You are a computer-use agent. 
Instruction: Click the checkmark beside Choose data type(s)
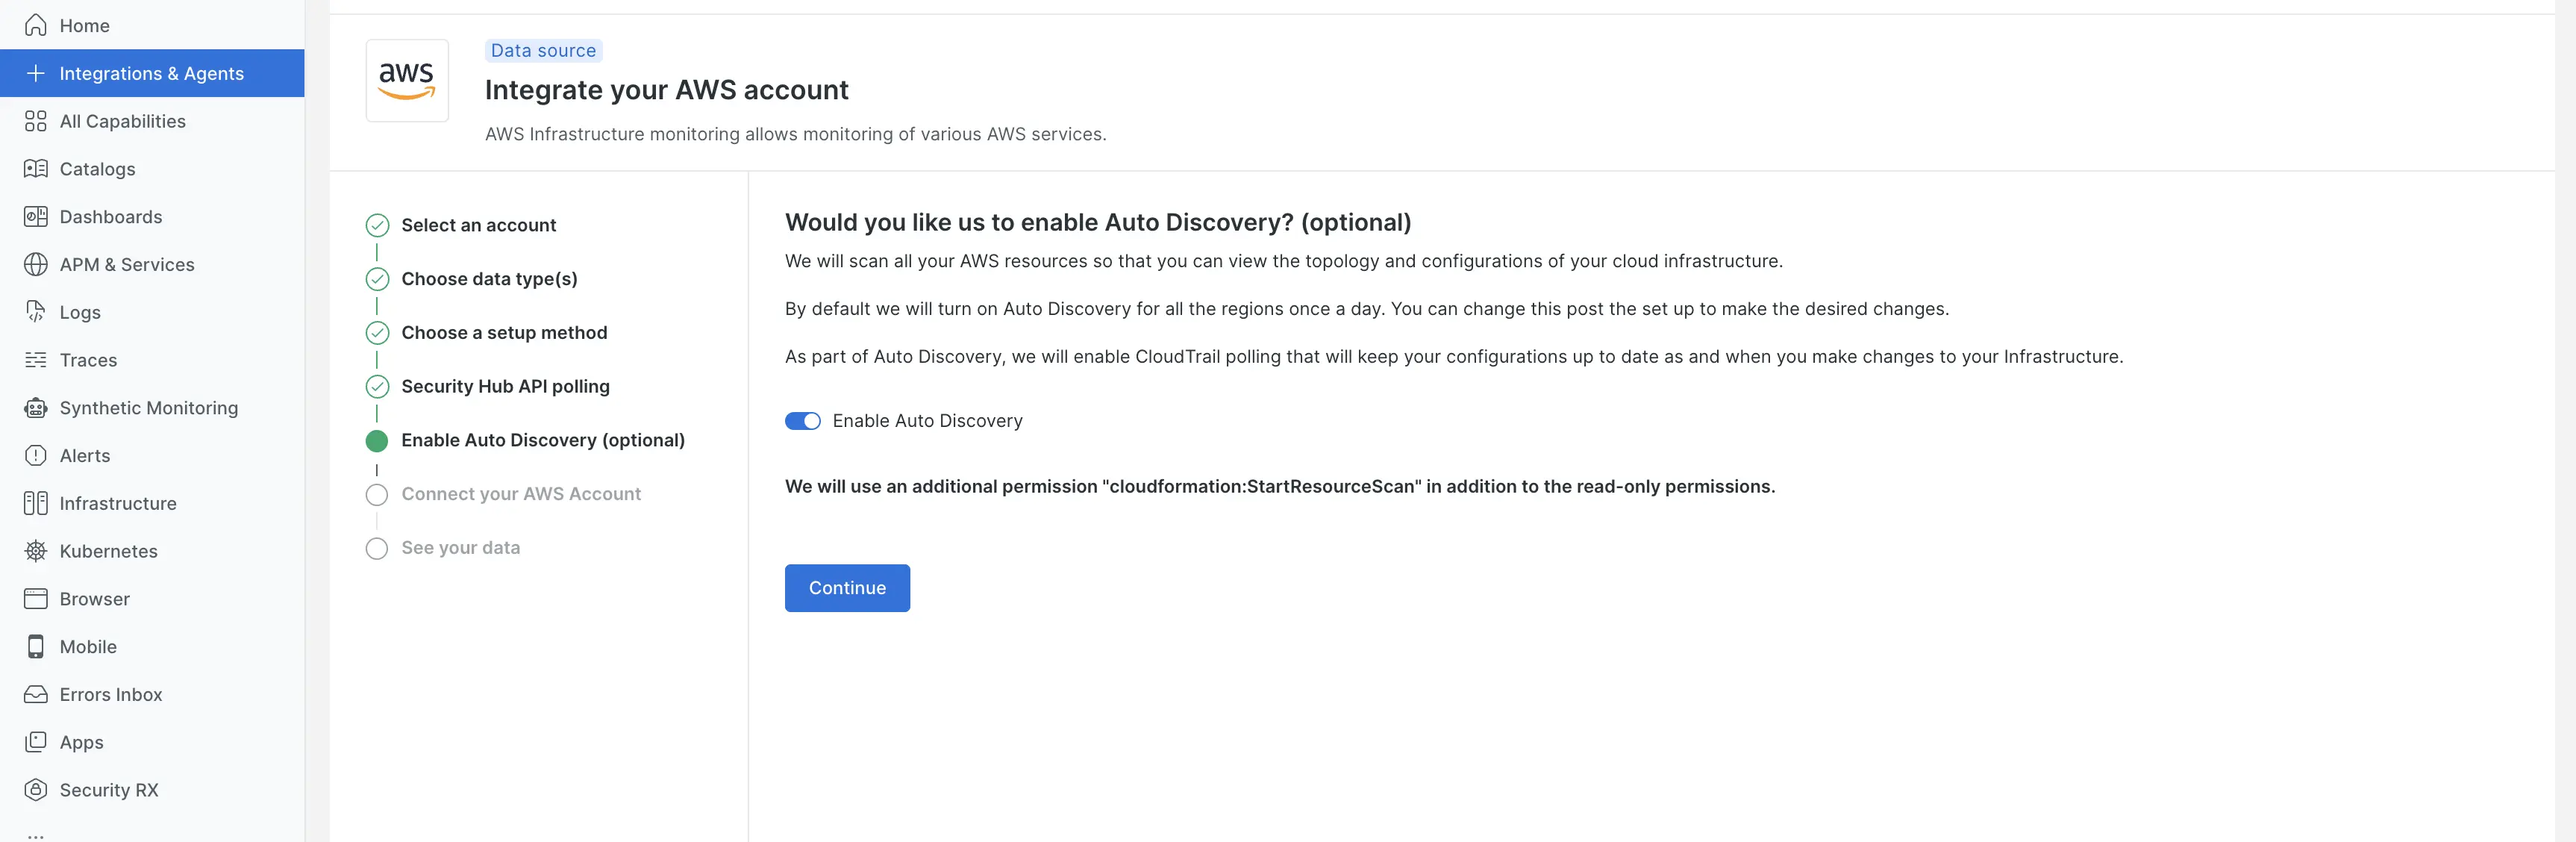pos(377,279)
